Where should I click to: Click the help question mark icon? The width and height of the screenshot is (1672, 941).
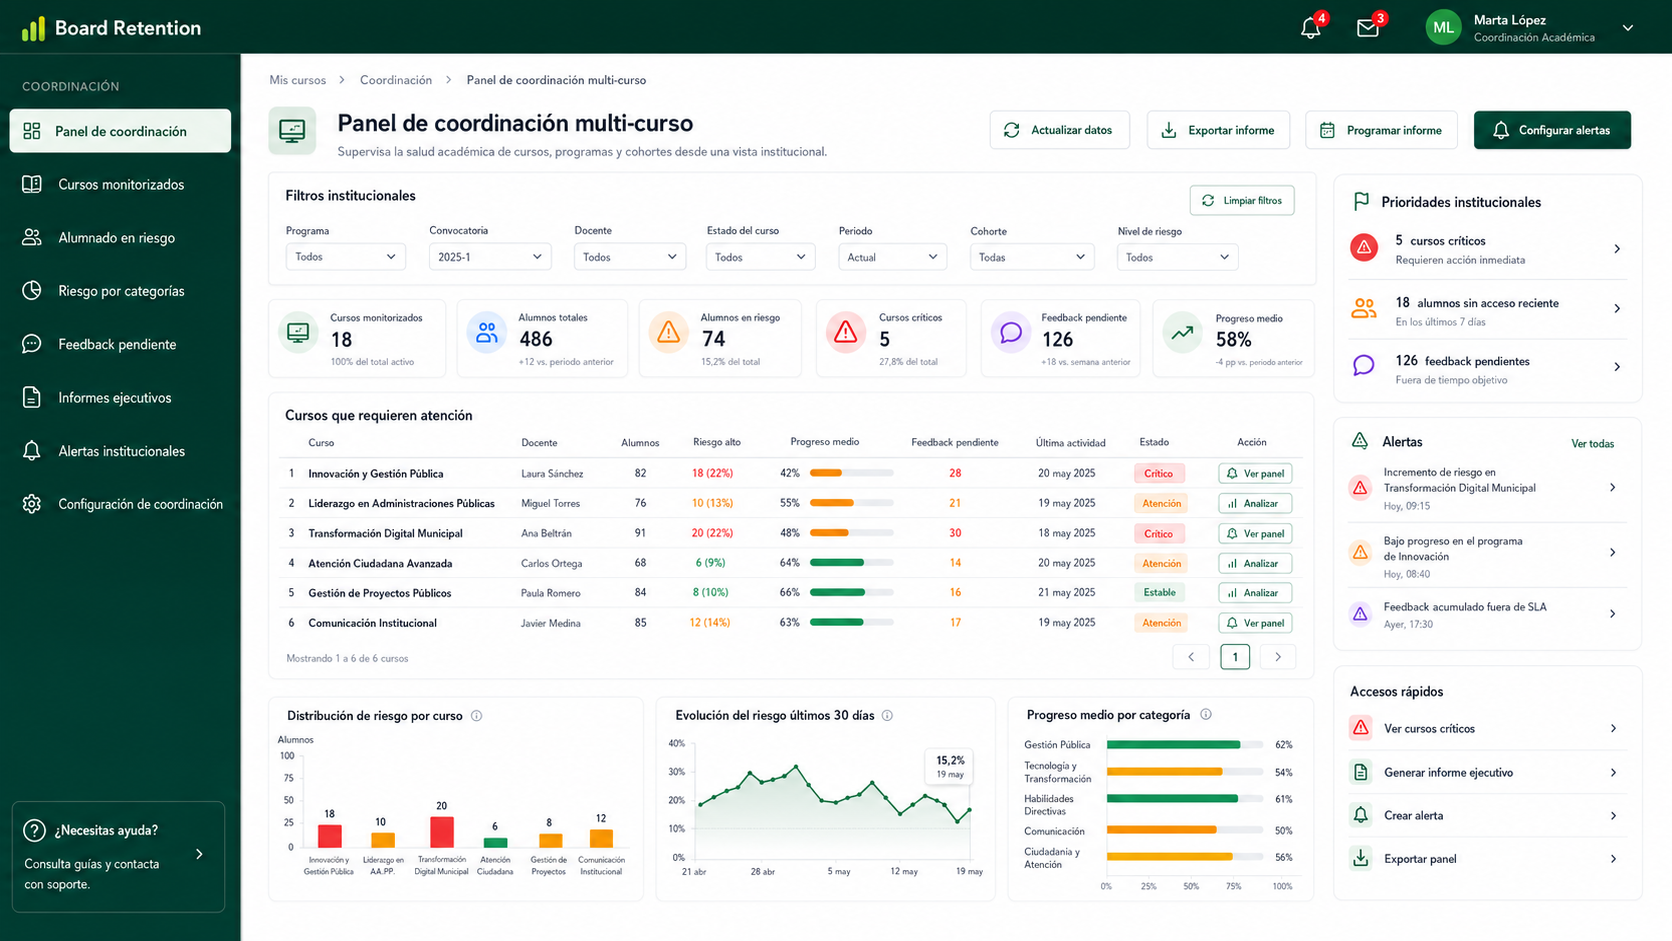click(x=35, y=830)
